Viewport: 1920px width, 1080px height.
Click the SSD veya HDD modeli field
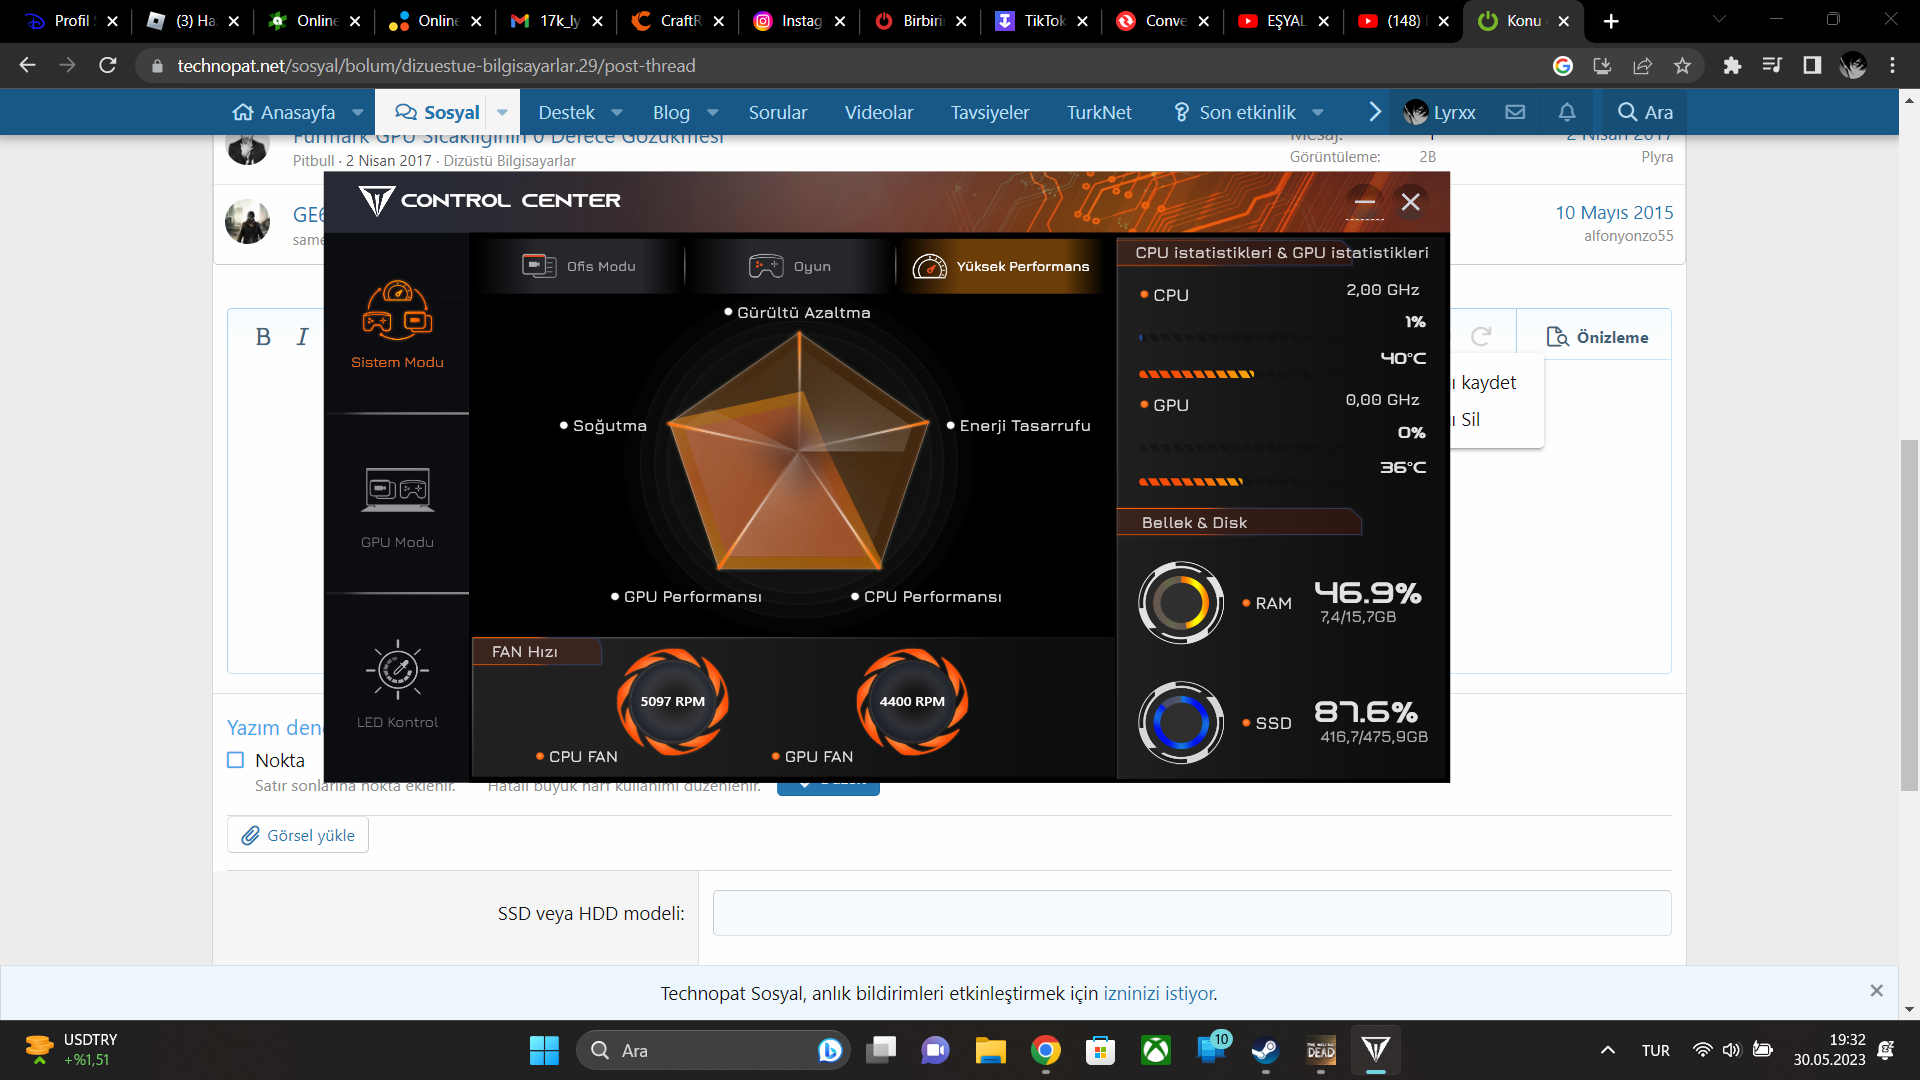[x=1191, y=913]
